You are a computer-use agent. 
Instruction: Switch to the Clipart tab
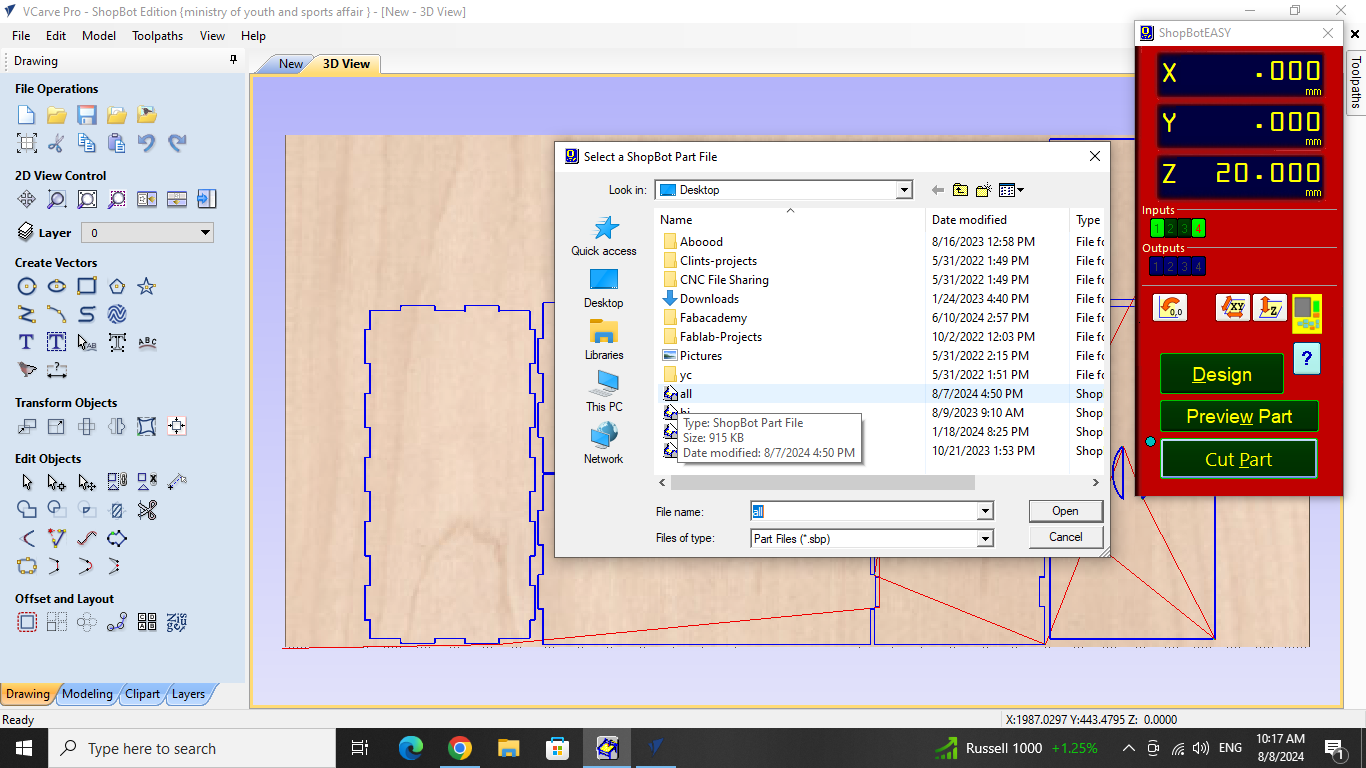(x=142, y=694)
